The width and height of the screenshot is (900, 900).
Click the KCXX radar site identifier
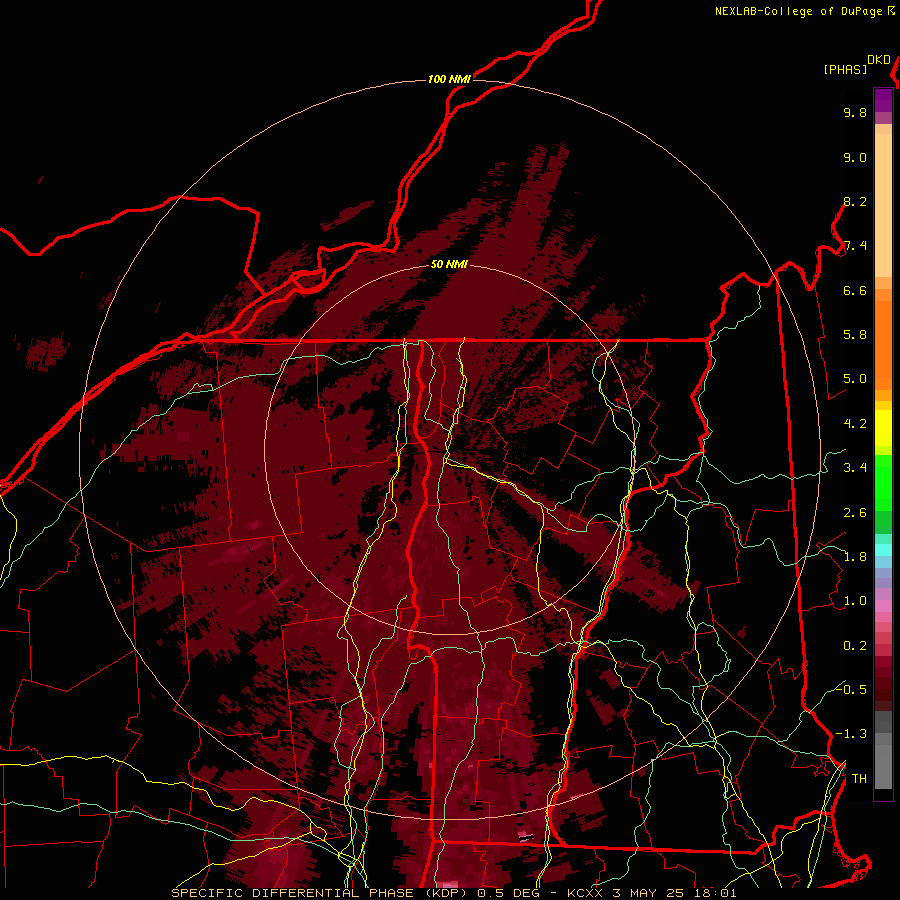(x=585, y=893)
